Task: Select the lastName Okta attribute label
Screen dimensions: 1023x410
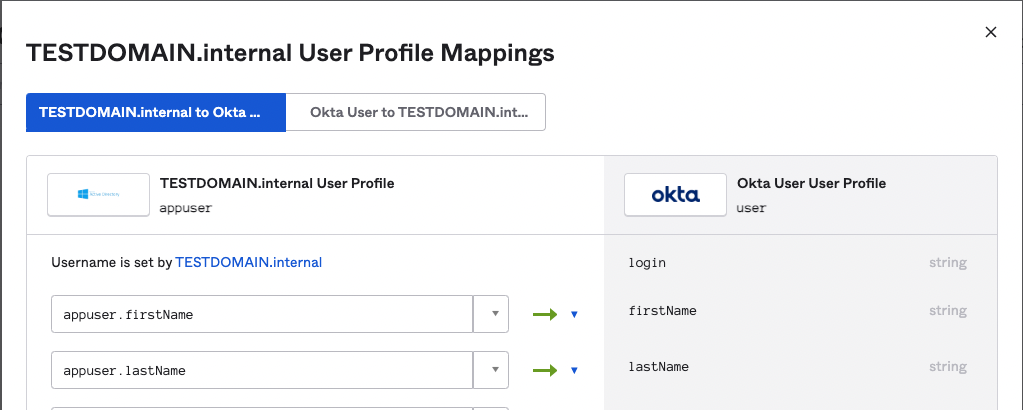Action: click(659, 367)
